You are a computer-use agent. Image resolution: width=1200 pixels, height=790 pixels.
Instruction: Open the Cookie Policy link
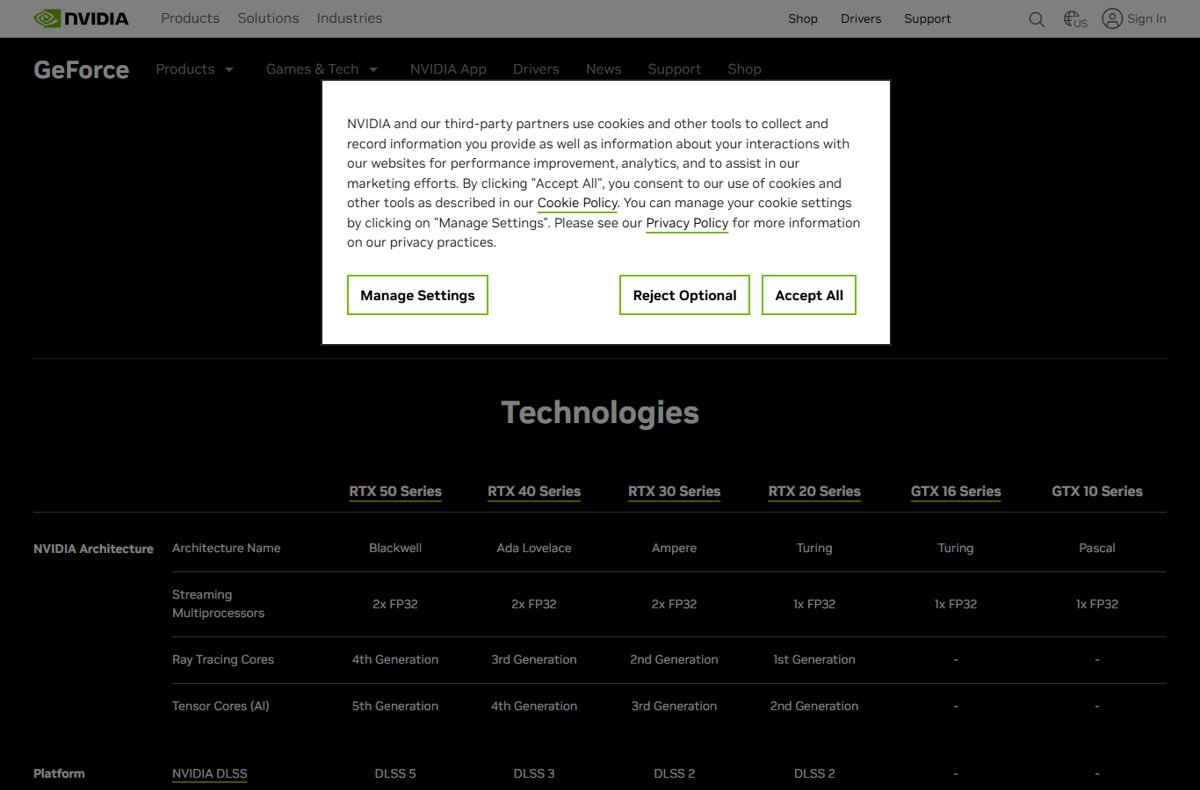[x=578, y=203]
